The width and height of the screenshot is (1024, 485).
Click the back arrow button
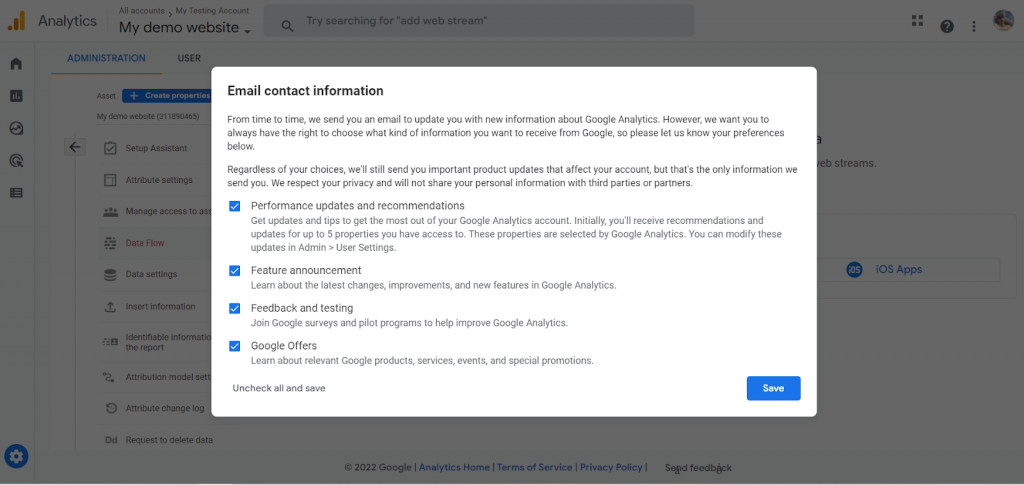(x=74, y=147)
